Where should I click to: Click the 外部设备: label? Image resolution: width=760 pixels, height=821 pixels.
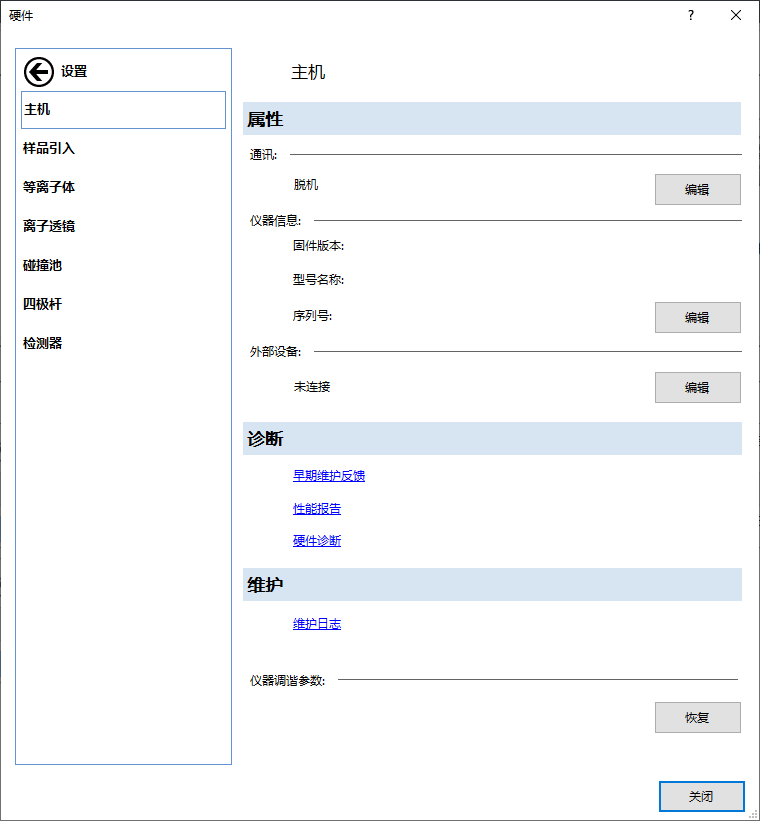276,352
